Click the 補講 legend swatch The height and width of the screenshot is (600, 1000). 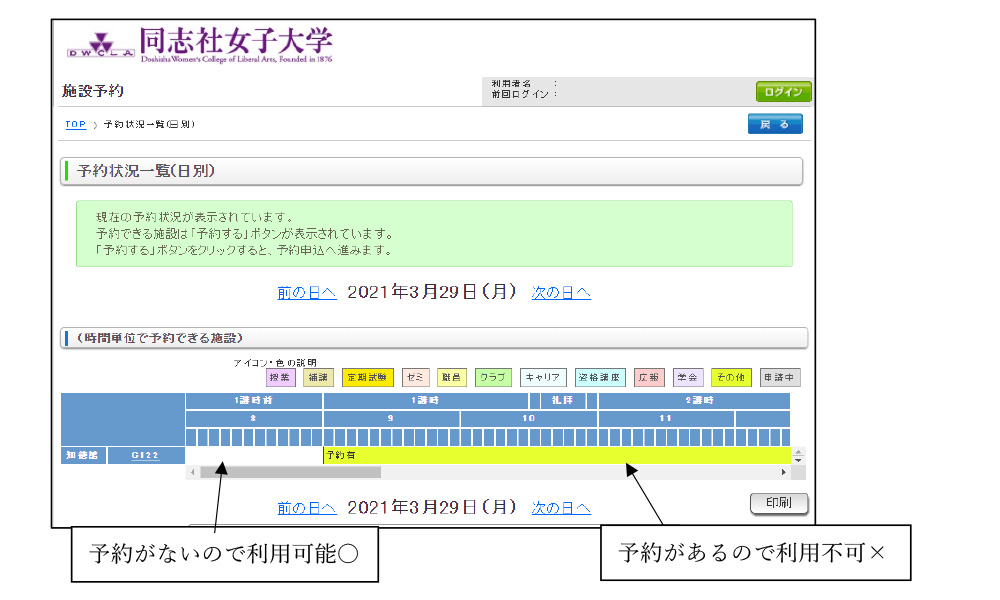coord(318,377)
